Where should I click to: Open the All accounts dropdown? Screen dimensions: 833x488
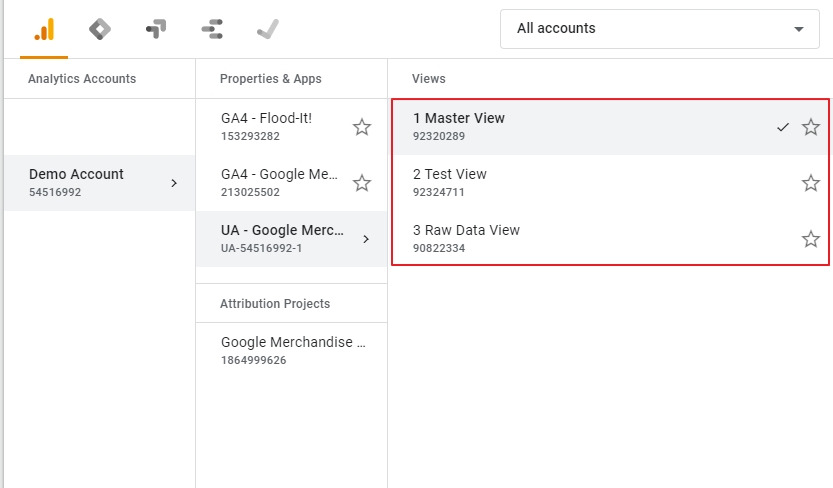click(660, 29)
